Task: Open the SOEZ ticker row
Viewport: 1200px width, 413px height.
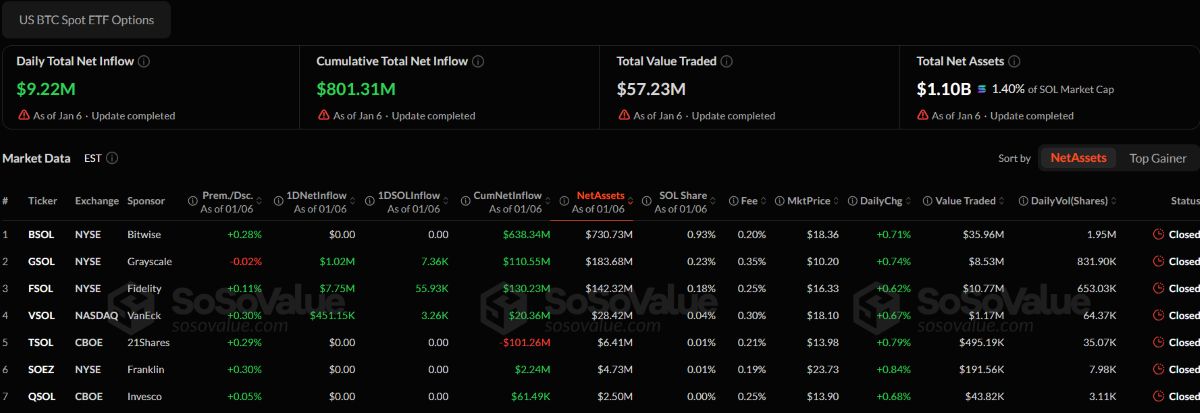Action: pyautogui.click(x=41, y=369)
